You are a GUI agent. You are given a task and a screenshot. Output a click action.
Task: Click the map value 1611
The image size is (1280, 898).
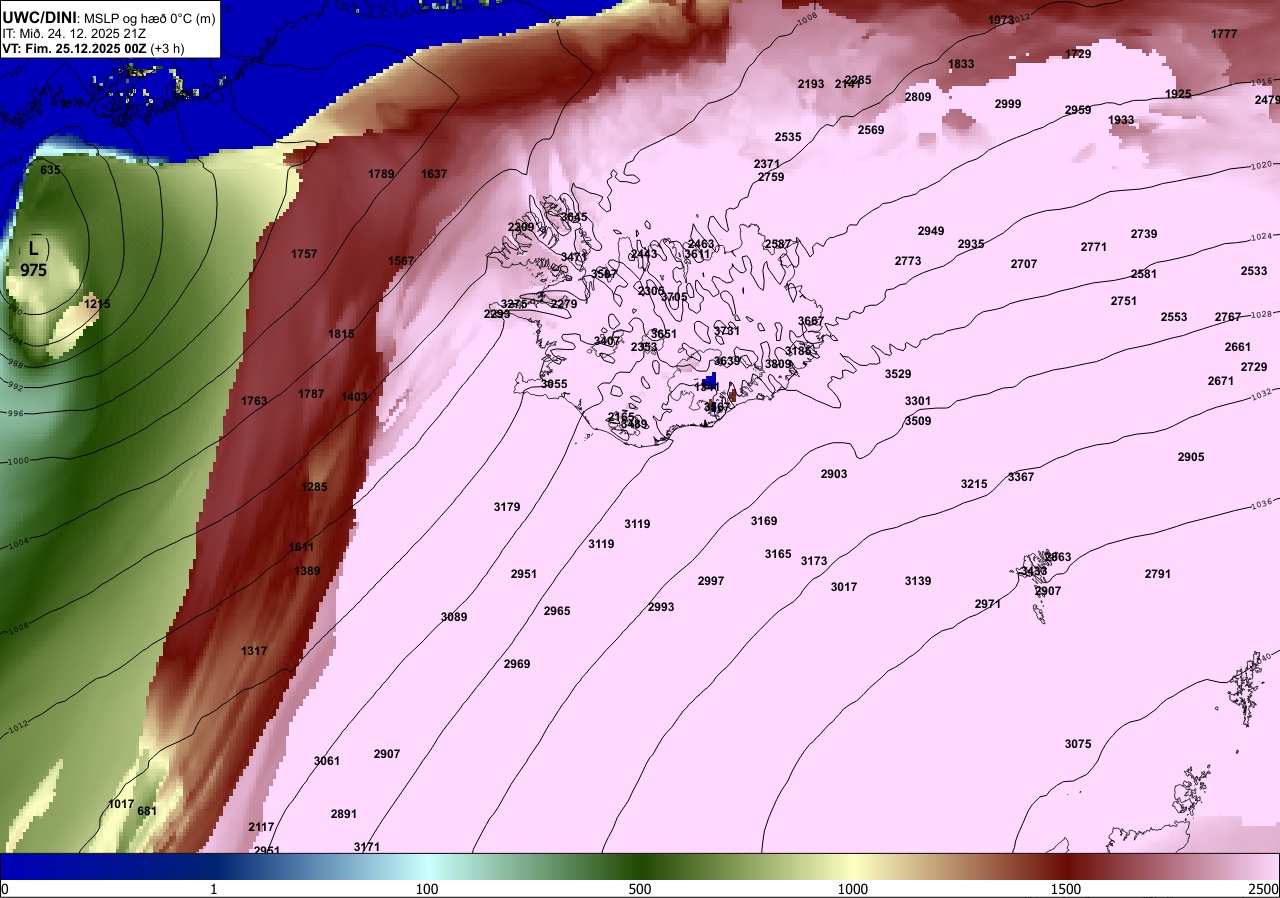301,547
